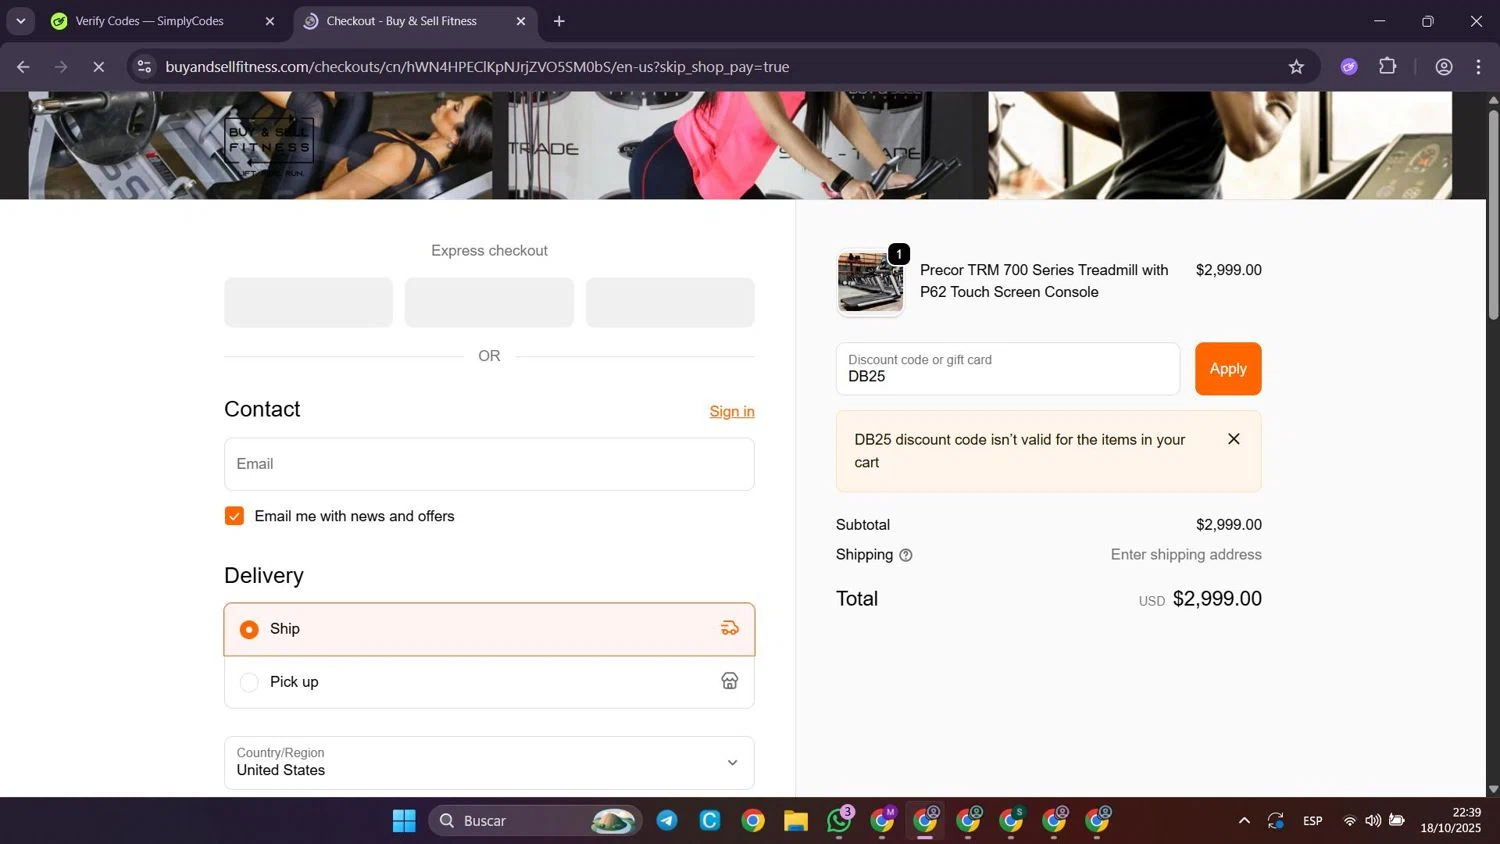
Task: Select the Pick up delivery option
Action: [489, 682]
